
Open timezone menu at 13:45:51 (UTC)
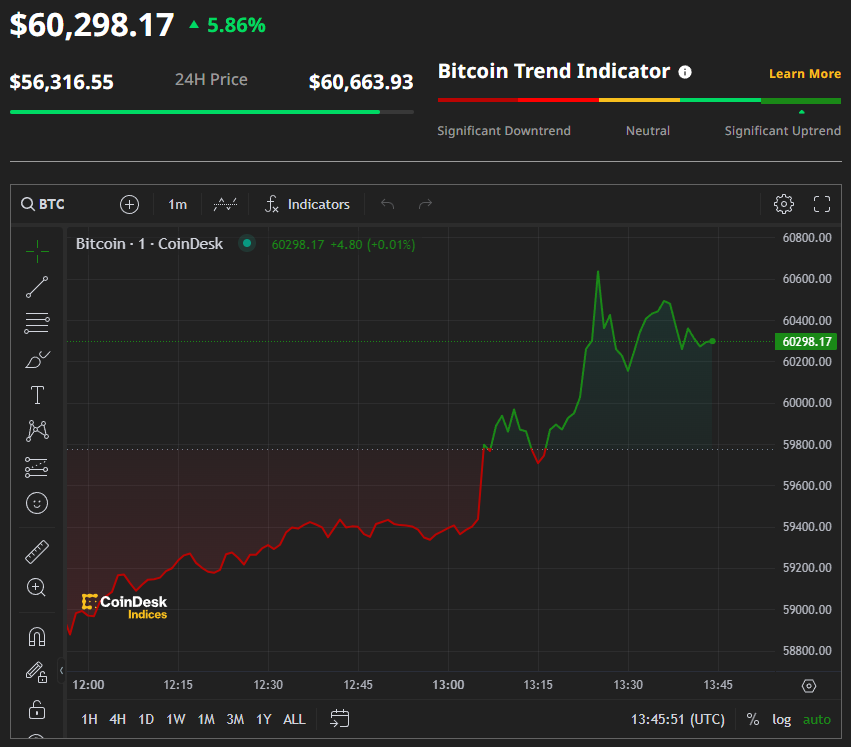(x=677, y=719)
